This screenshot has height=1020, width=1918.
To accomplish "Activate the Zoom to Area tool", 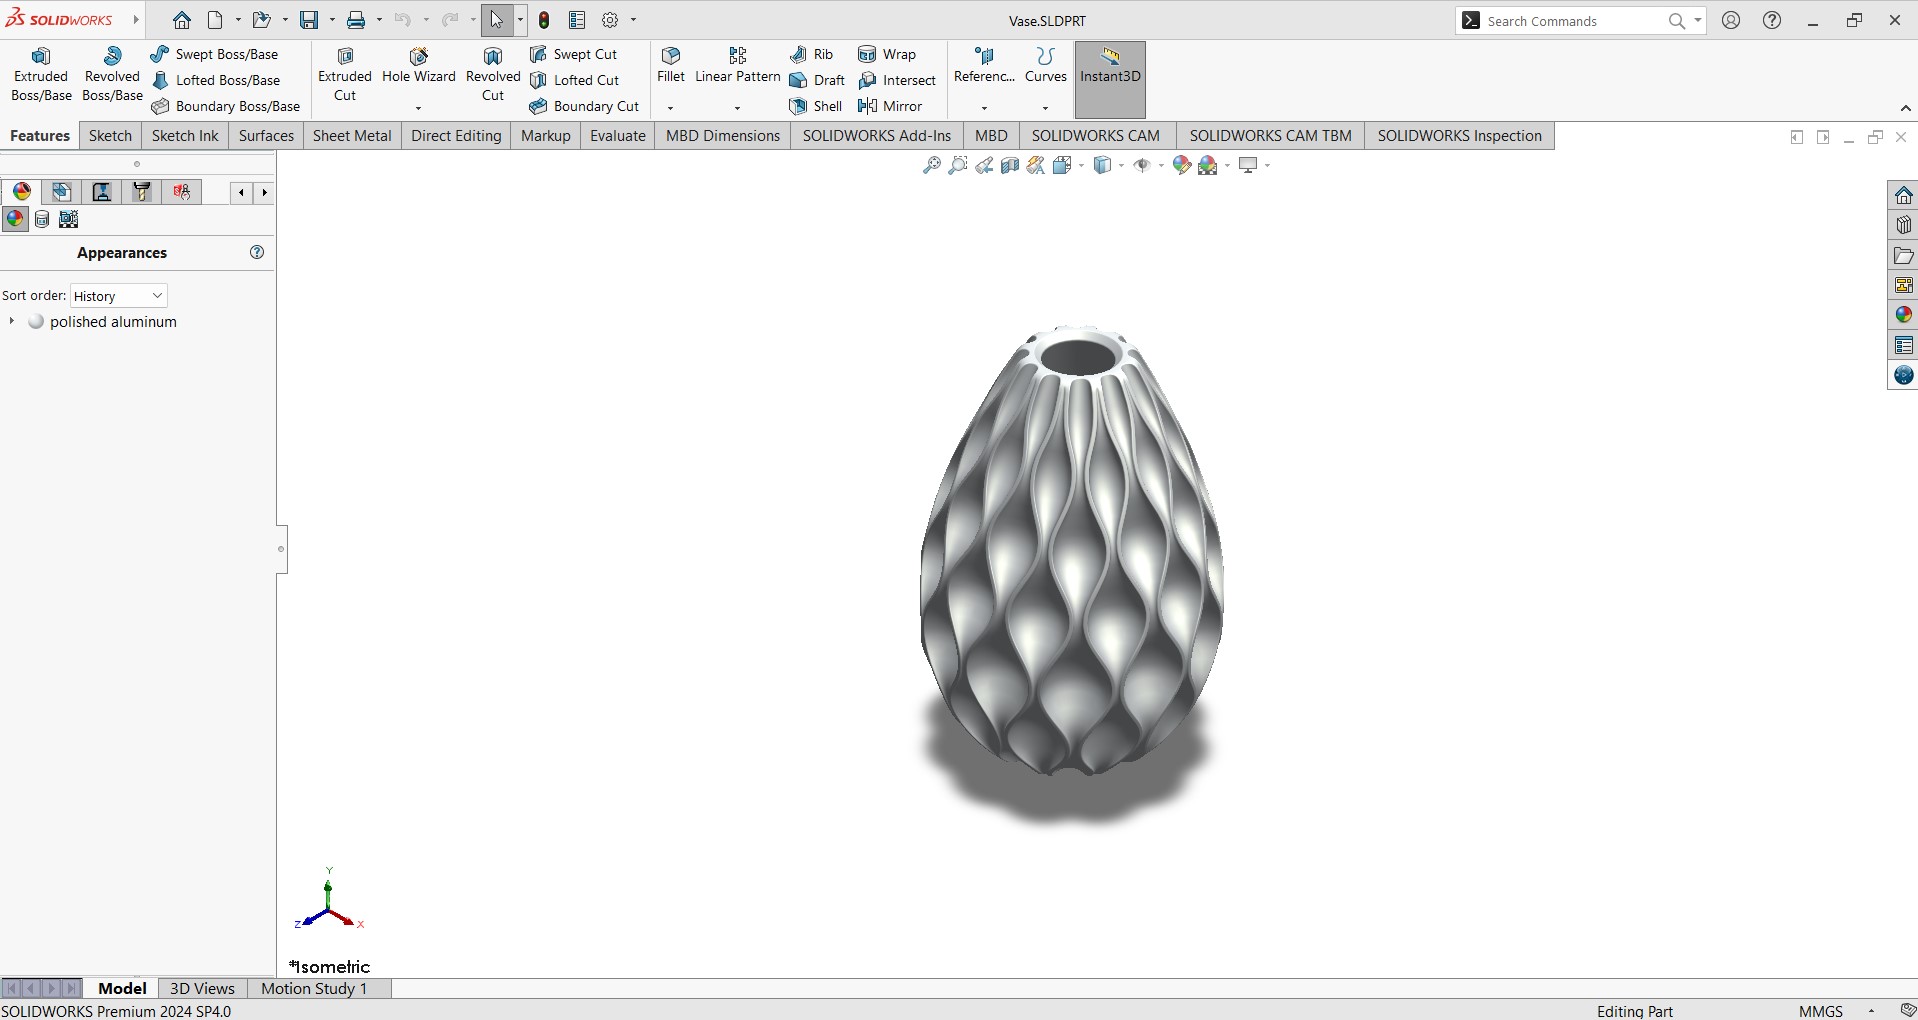I will (958, 165).
